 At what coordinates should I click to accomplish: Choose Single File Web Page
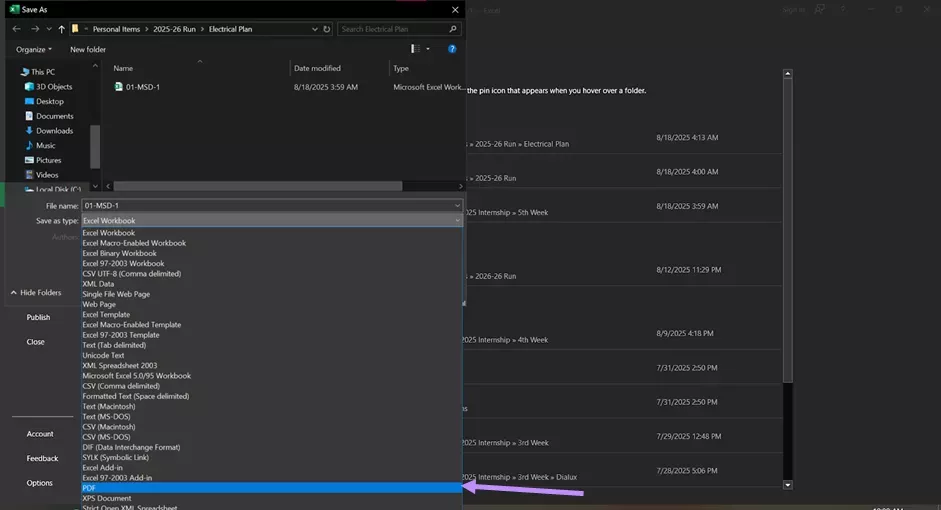pyautogui.click(x=272, y=294)
